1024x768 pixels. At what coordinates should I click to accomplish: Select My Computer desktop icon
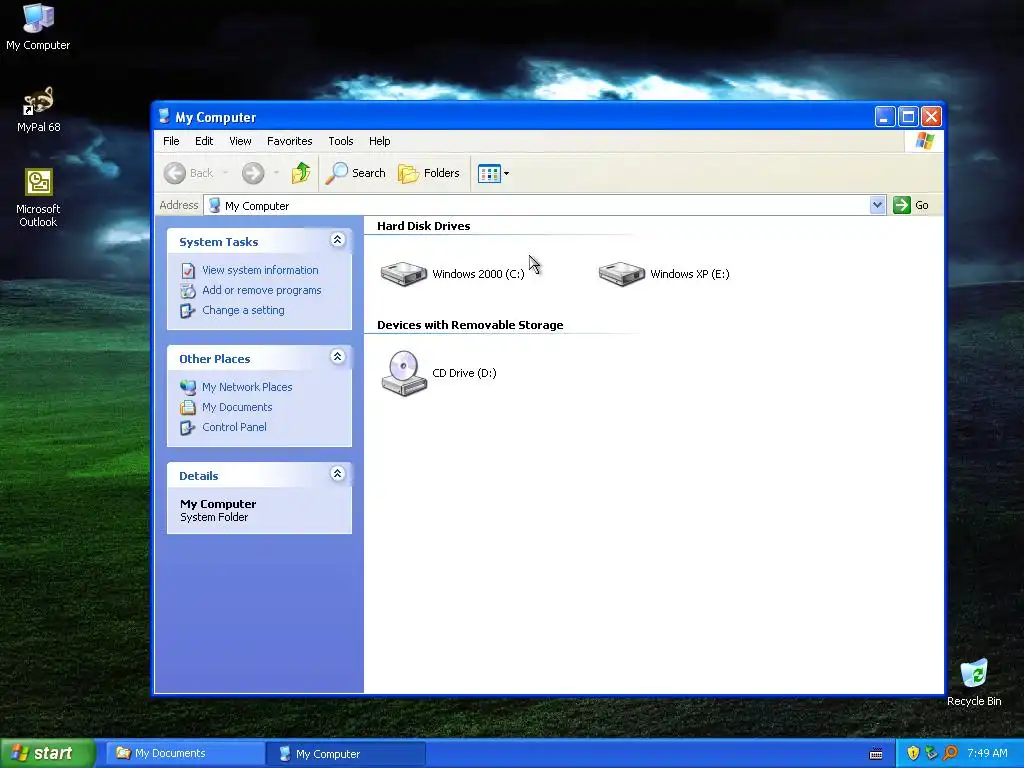(38, 27)
